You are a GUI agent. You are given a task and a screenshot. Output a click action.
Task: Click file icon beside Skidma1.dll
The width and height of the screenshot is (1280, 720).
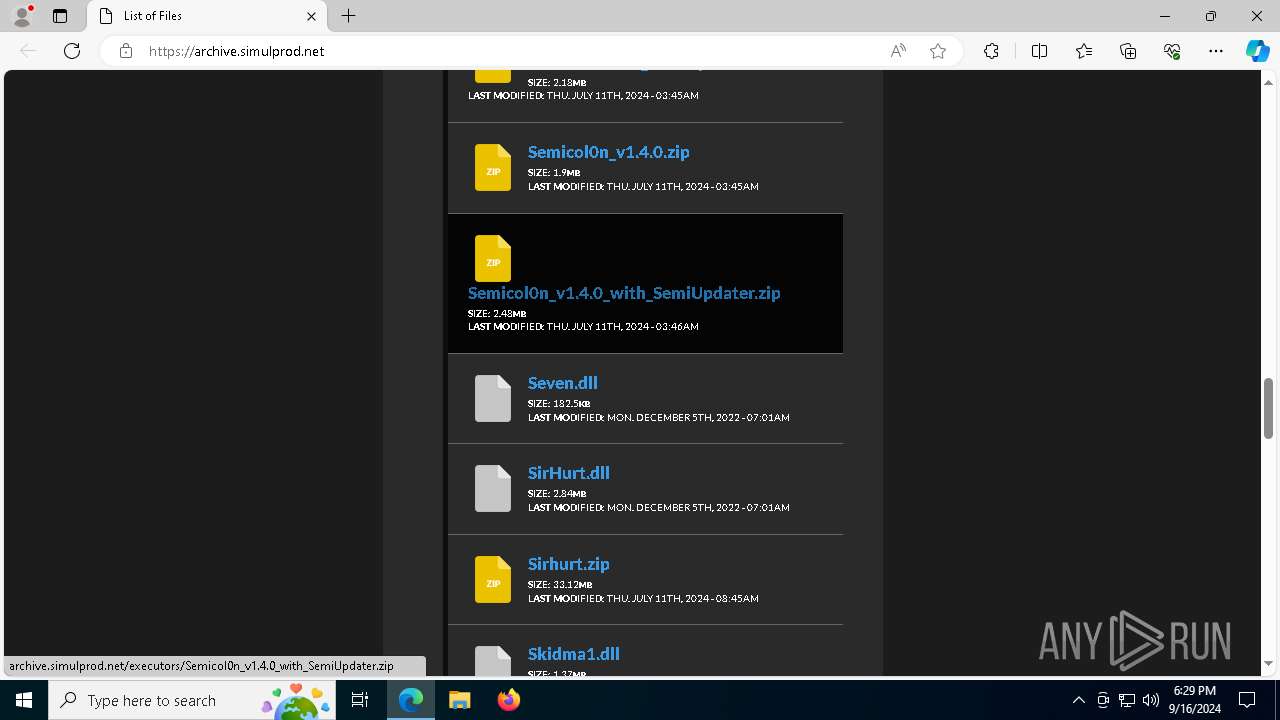(493, 661)
